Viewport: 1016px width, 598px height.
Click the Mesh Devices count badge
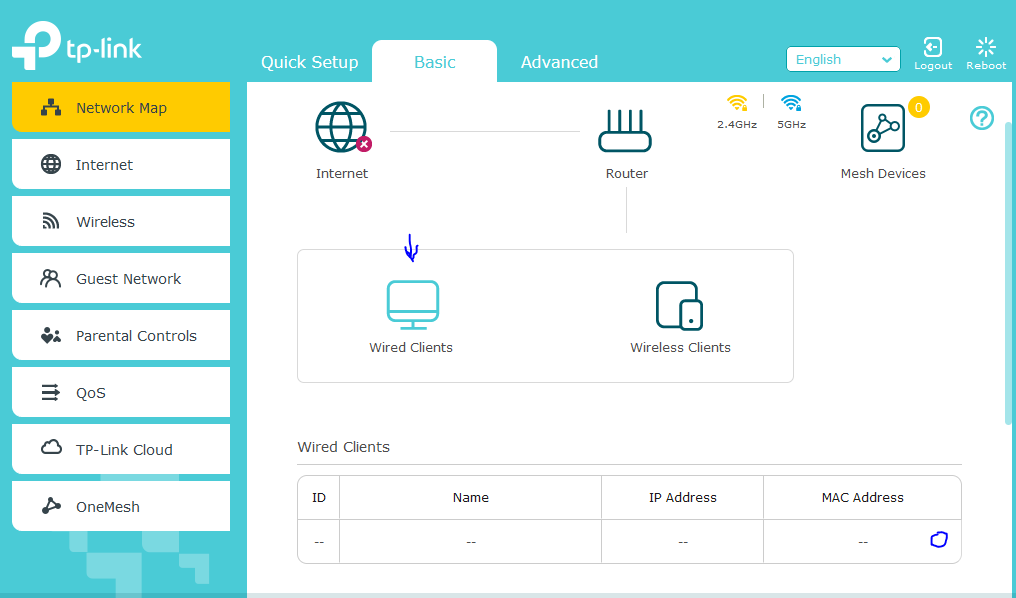pyautogui.click(x=919, y=106)
